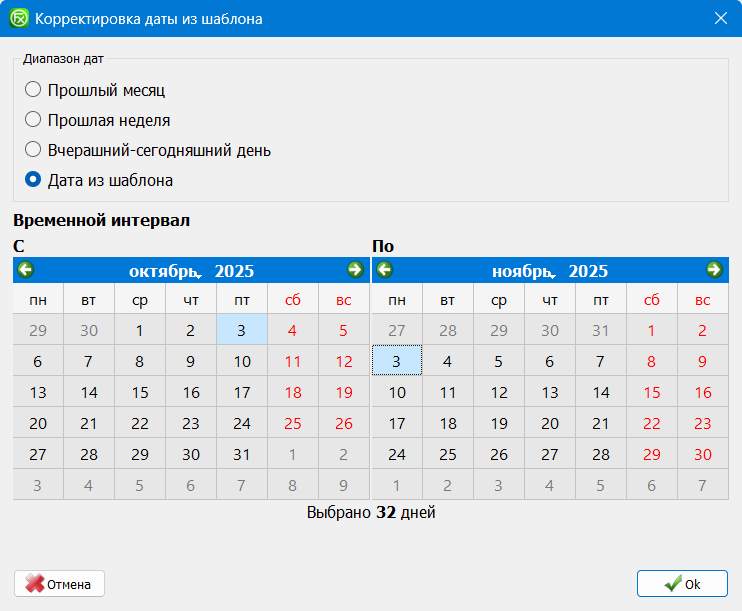Go to previous month in end calendar
The height and width of the screenshot is (611, 742).
(x=384, y=270)
